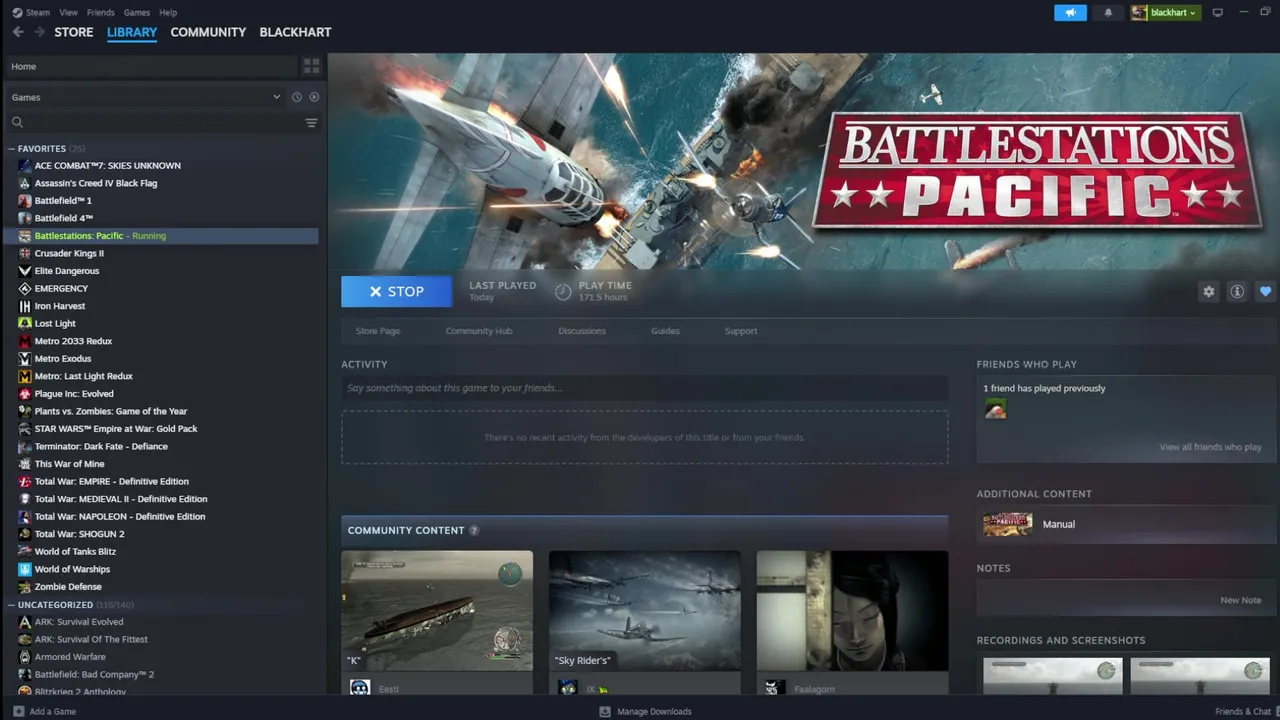Open the View menu
Viewport: 1280px width, 720px height.
click(68, 12)
